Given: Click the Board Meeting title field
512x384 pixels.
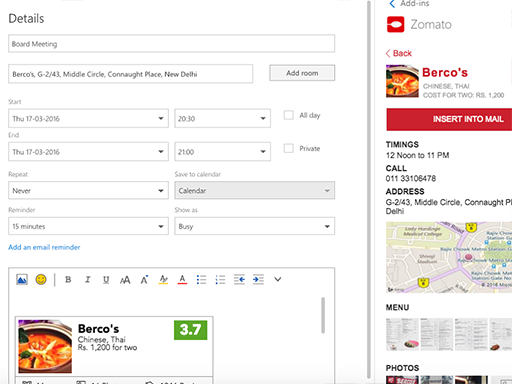Looking at the screenshot, I should tap(171, 44).
